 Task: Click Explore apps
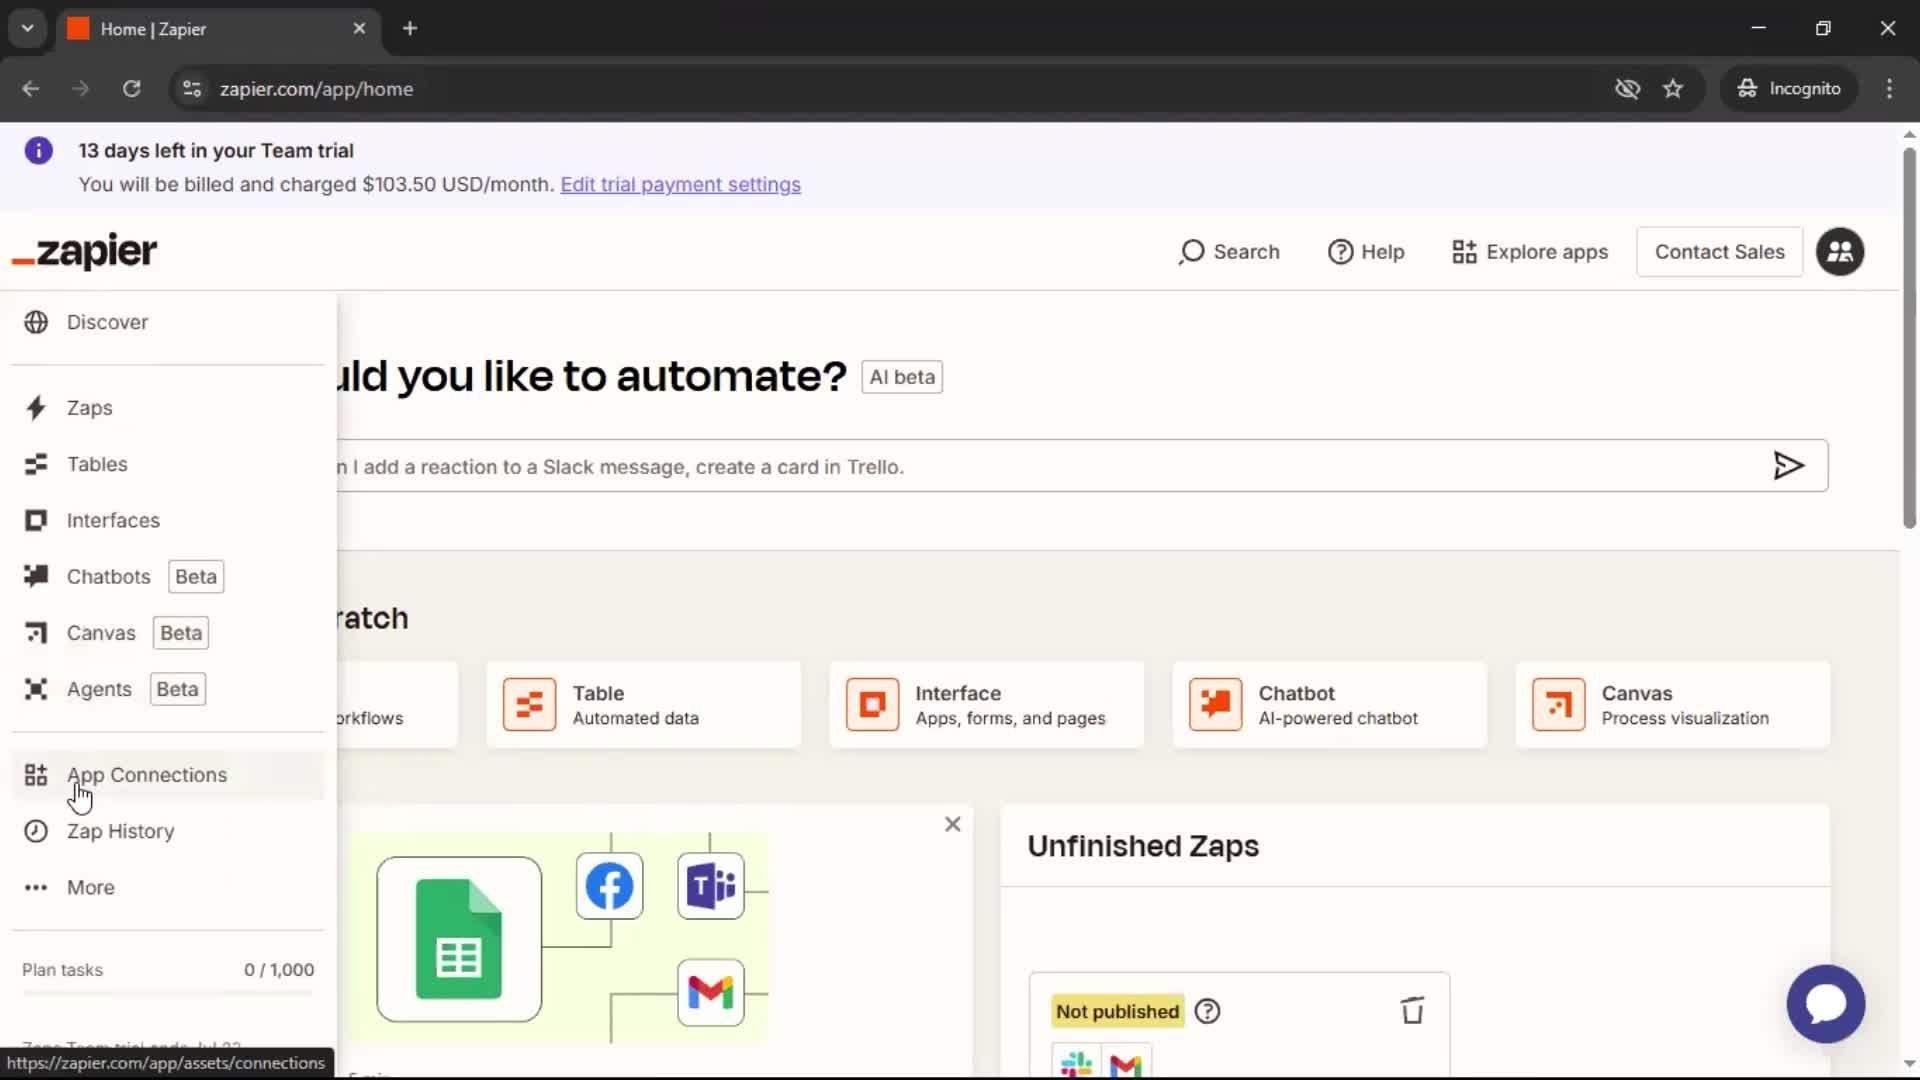point(1530,252)
